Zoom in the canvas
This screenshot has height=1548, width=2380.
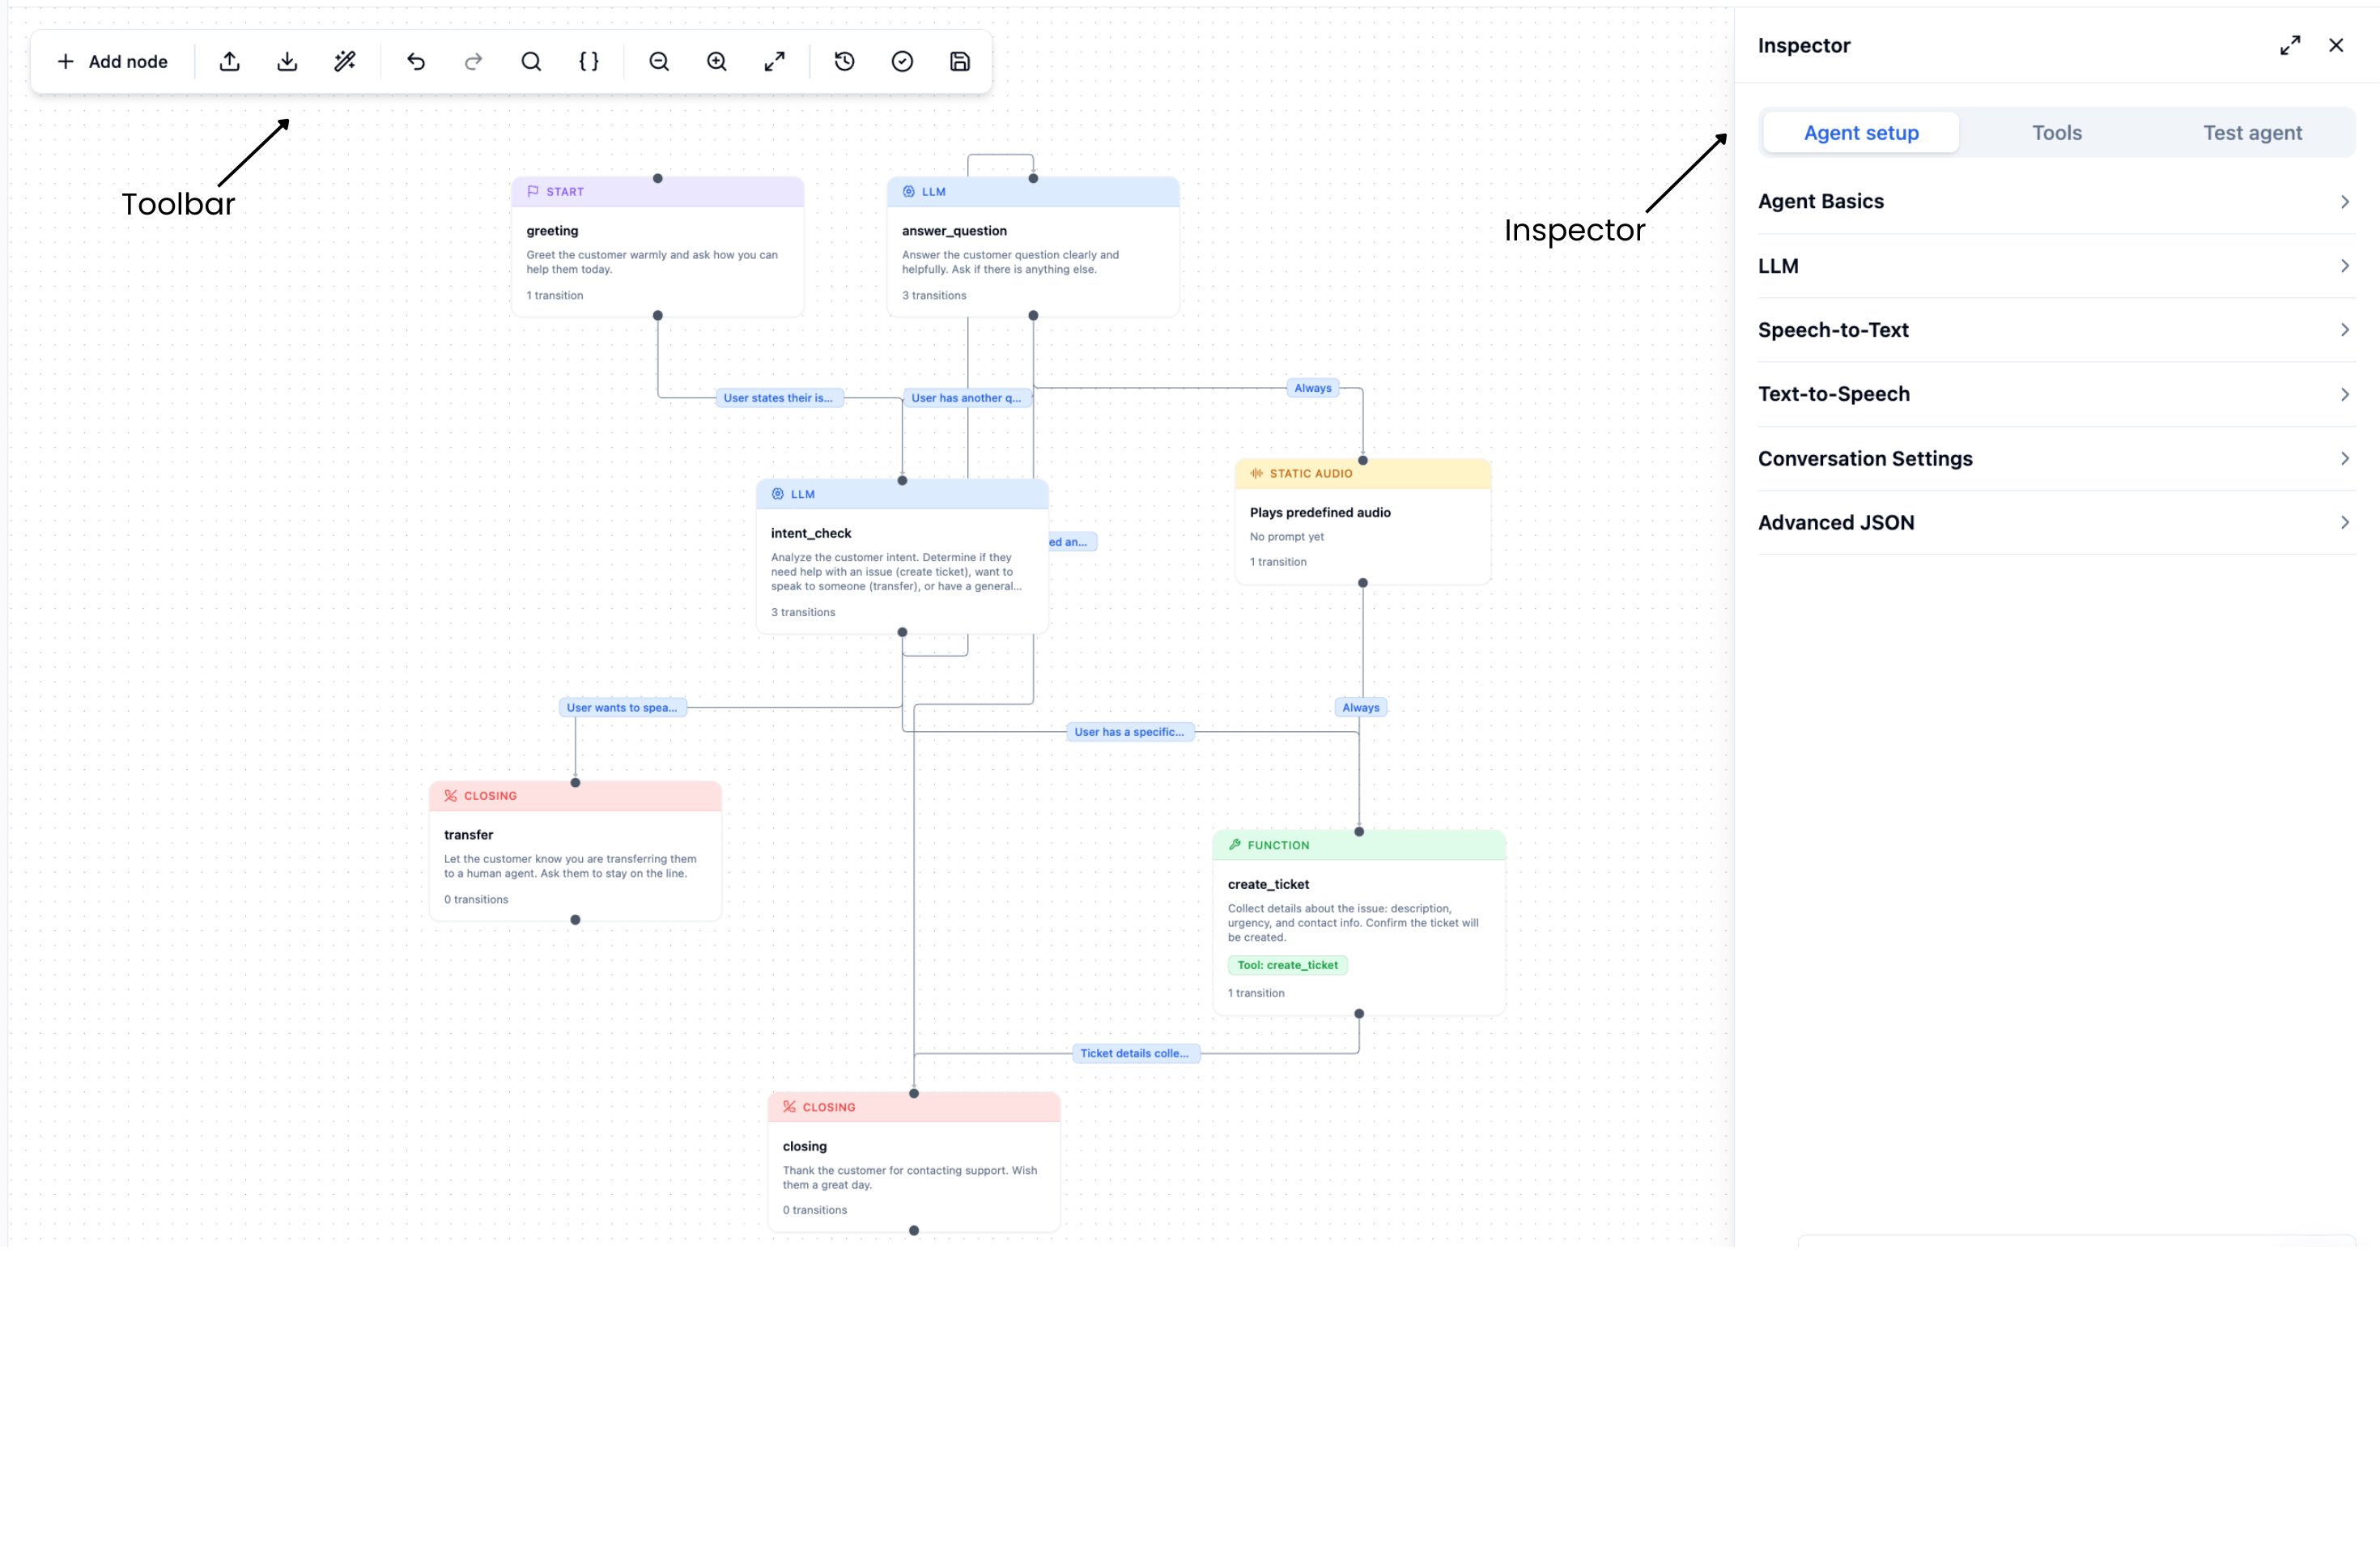click(717, 62)
